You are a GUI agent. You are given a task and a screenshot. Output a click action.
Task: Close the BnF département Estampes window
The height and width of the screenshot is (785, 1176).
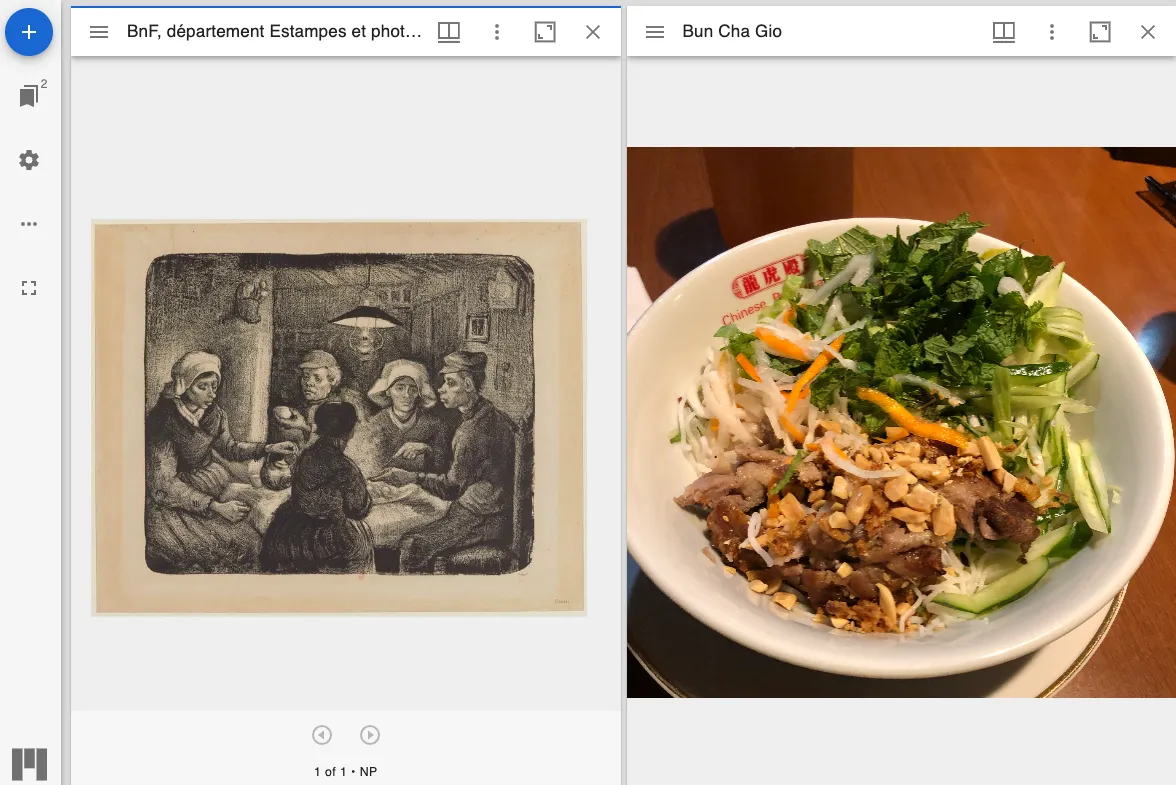click(x=592, y=31)
